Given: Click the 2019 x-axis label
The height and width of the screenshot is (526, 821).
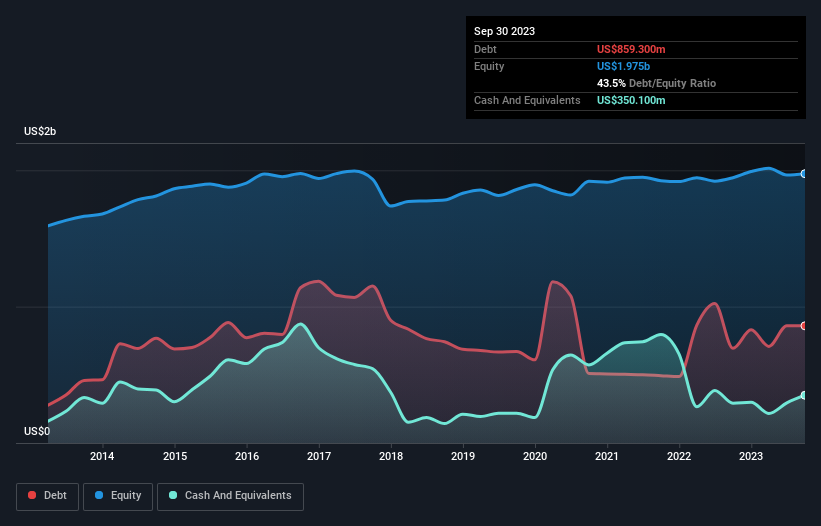Looking at the screenshot, I should 463,456.
